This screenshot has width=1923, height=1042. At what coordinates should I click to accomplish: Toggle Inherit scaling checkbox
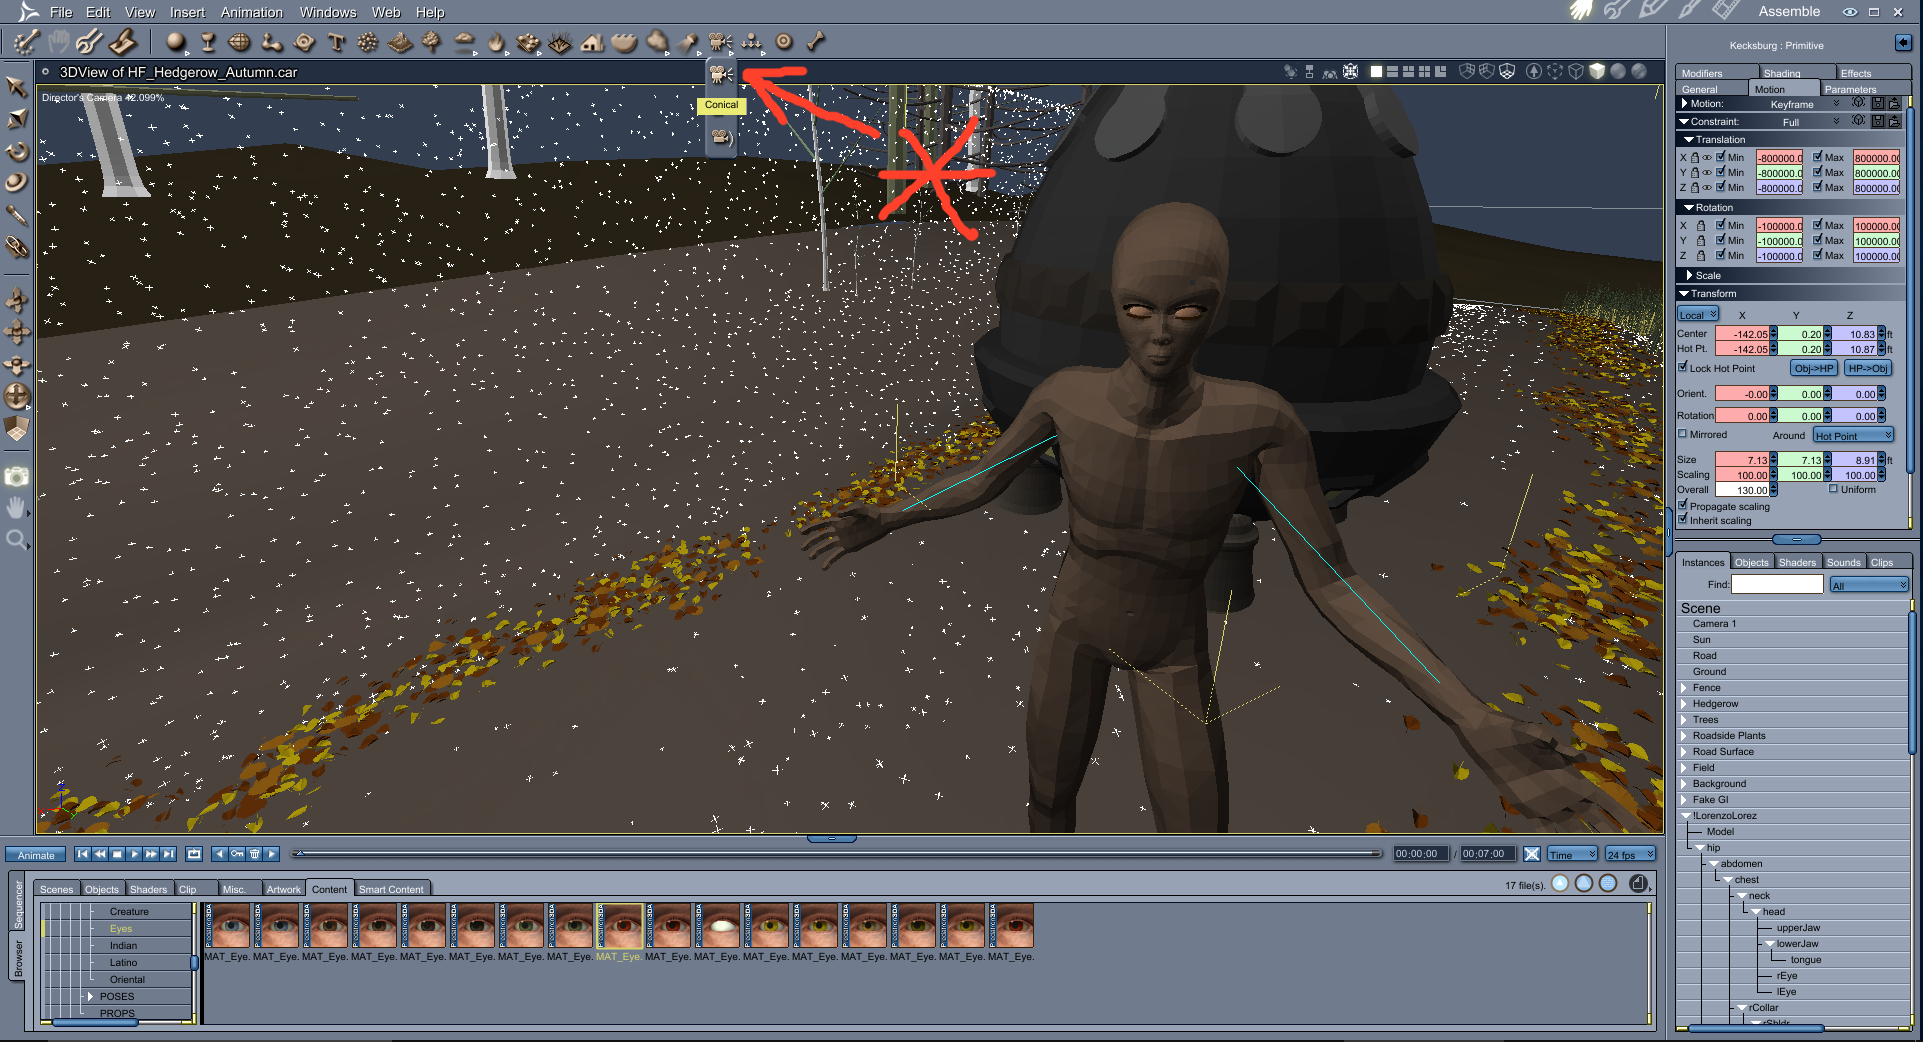pos(1683,519)
